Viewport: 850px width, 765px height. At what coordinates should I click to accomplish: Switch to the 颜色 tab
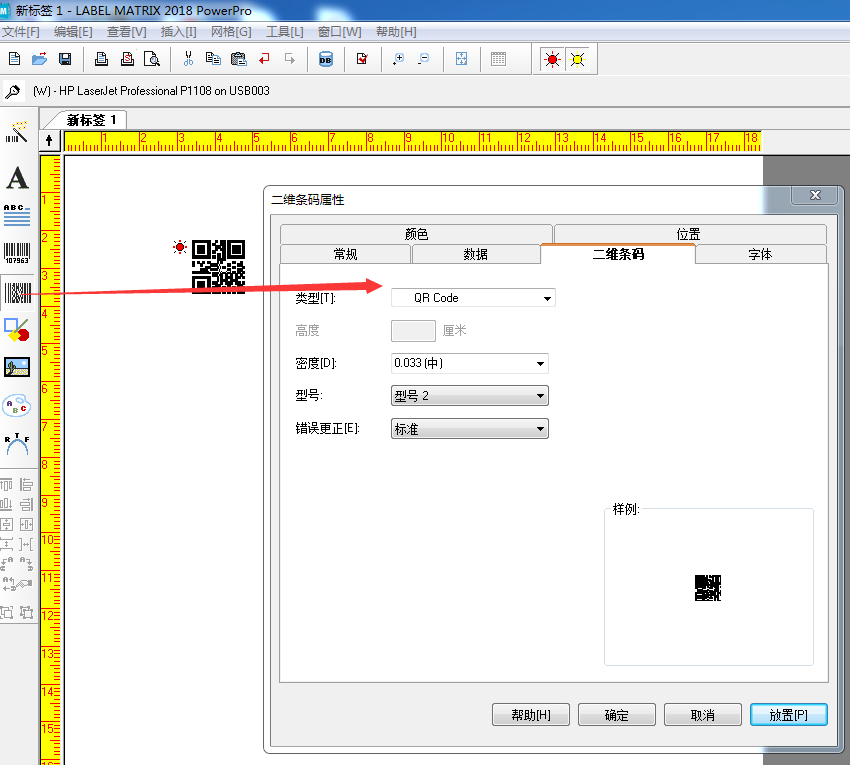(416, 234)
